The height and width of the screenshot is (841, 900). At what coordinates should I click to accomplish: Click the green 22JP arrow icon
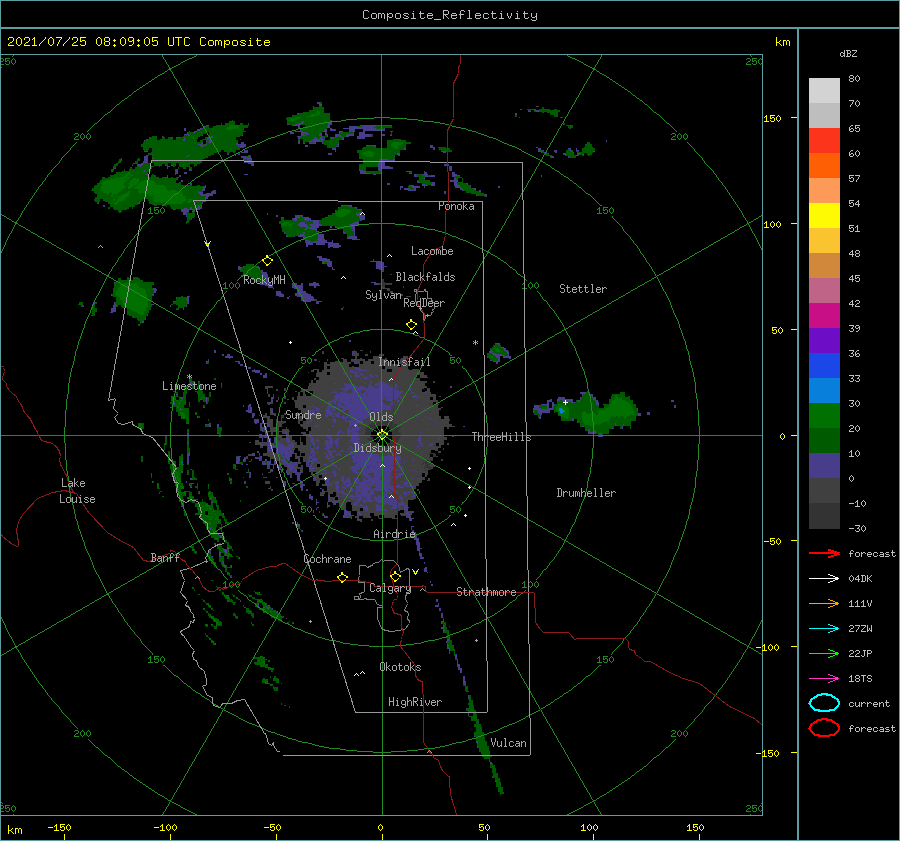tap(824, 653)
